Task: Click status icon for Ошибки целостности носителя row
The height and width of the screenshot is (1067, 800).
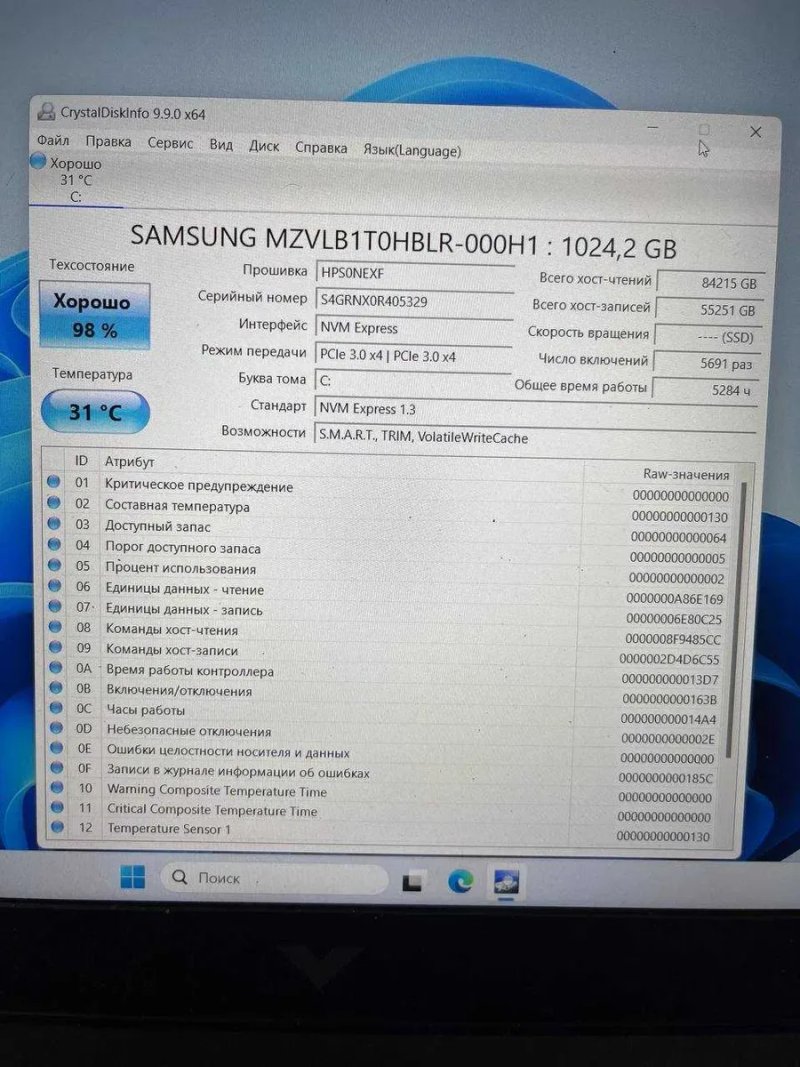Action: tap(57, 747)
